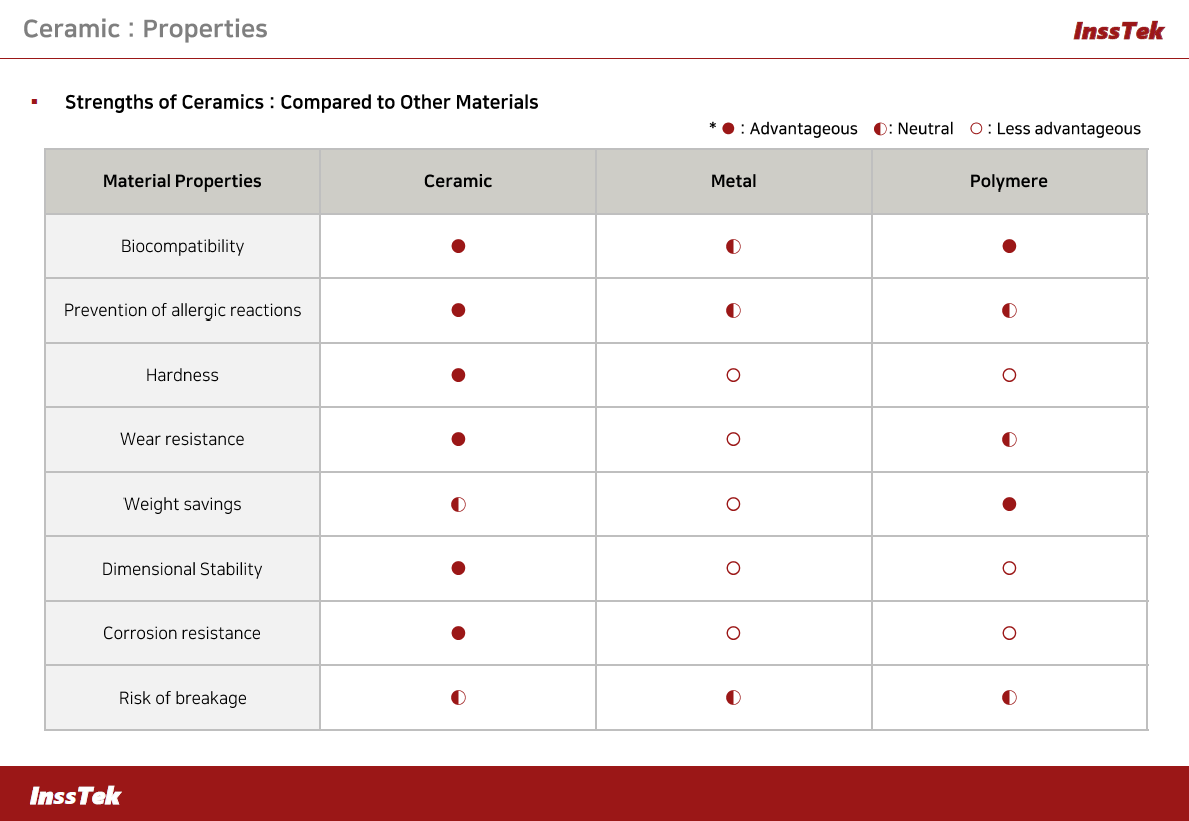Select the Metal column header
Image resolution: width=1189 pixels, height=821 pixels.
[733, 181]
